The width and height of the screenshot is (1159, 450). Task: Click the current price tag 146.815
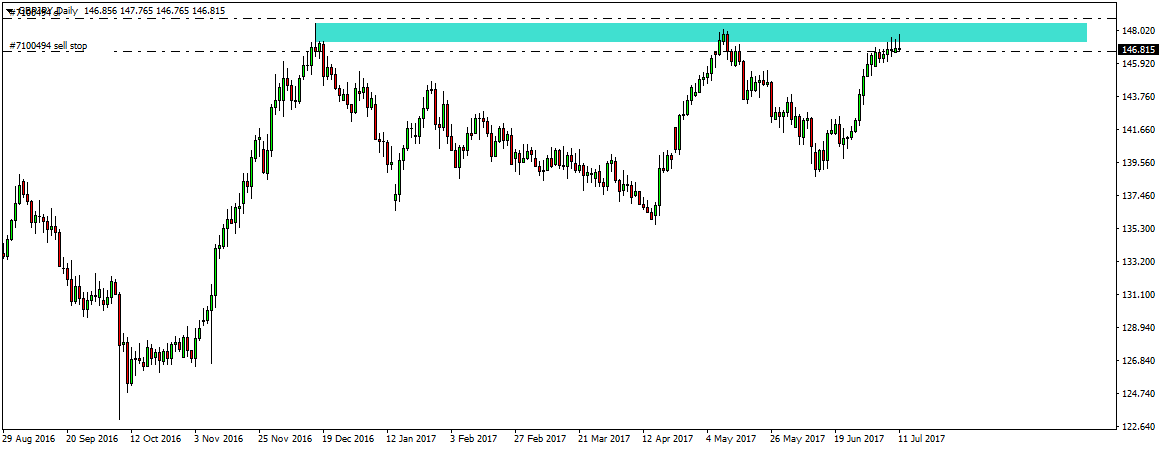pos(1137,50)
